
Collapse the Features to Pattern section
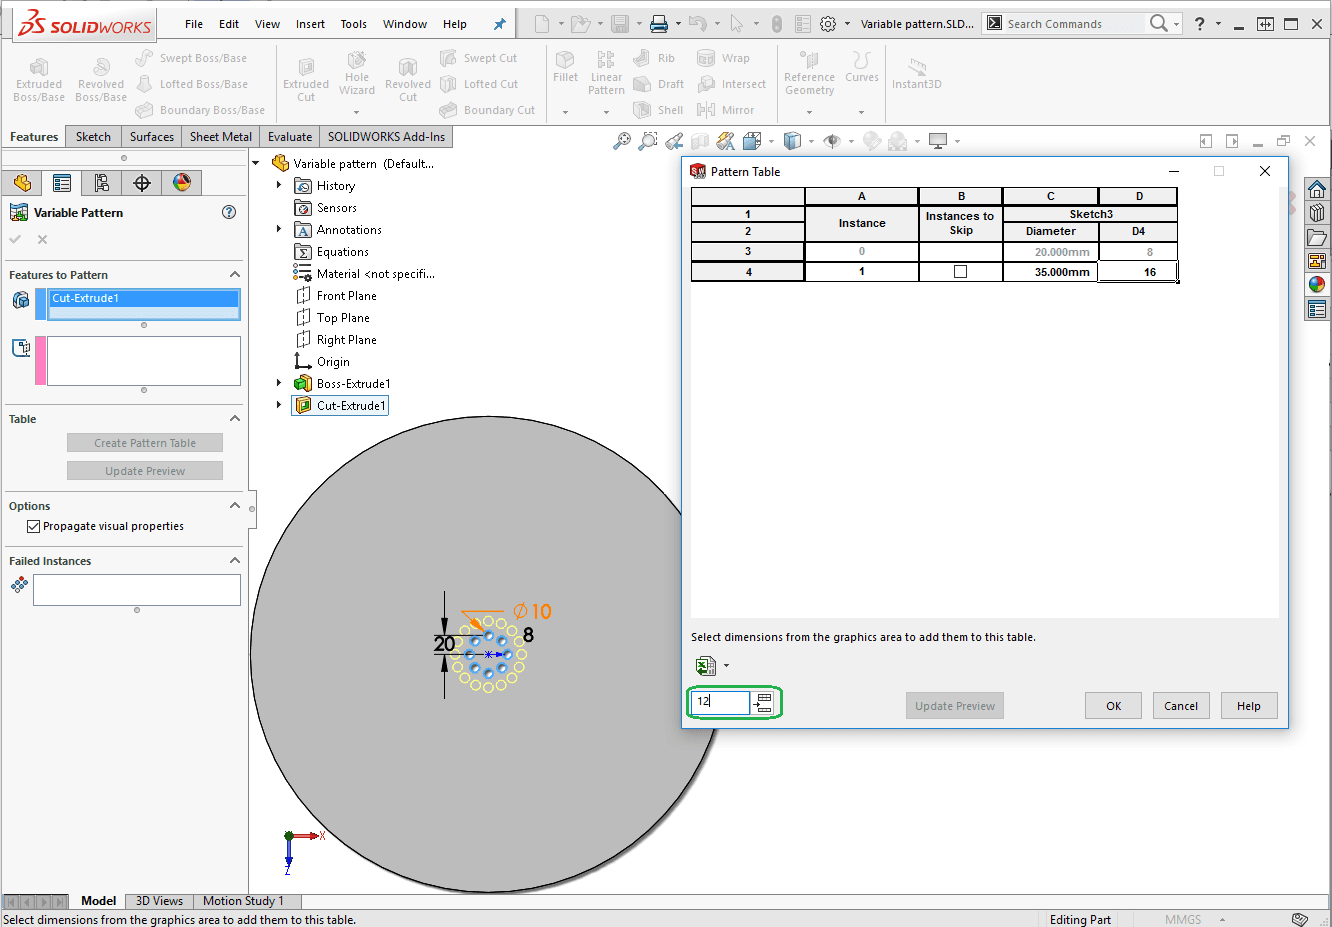click(x=235, y=275)
